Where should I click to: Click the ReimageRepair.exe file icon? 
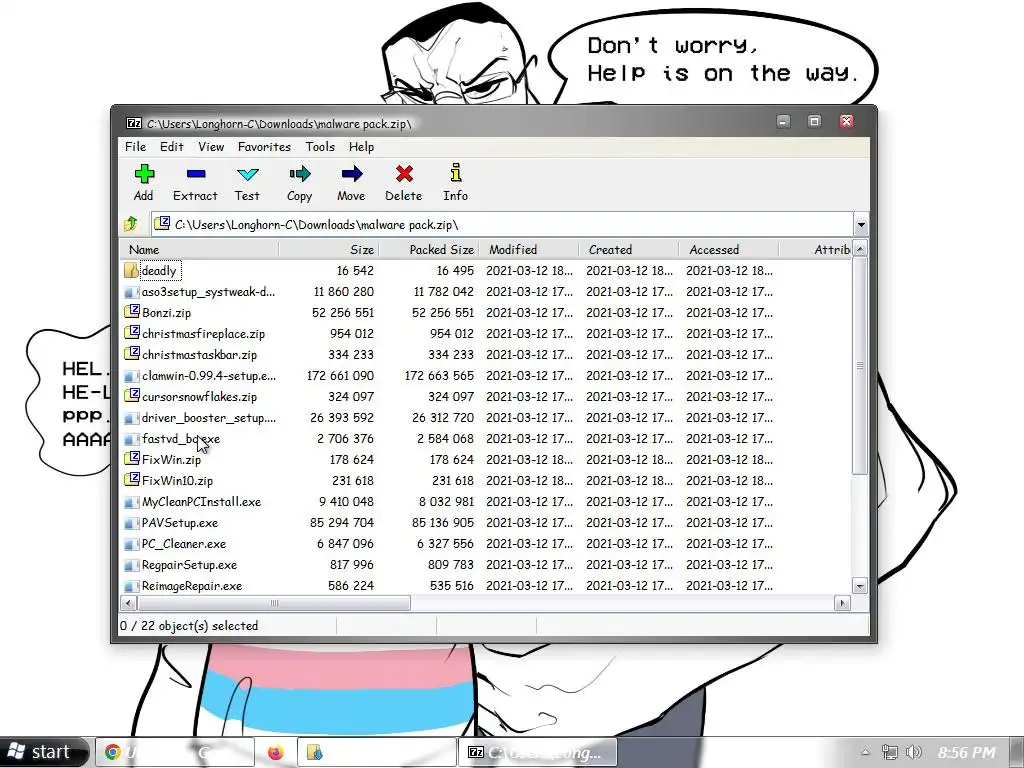click(132, 586)
